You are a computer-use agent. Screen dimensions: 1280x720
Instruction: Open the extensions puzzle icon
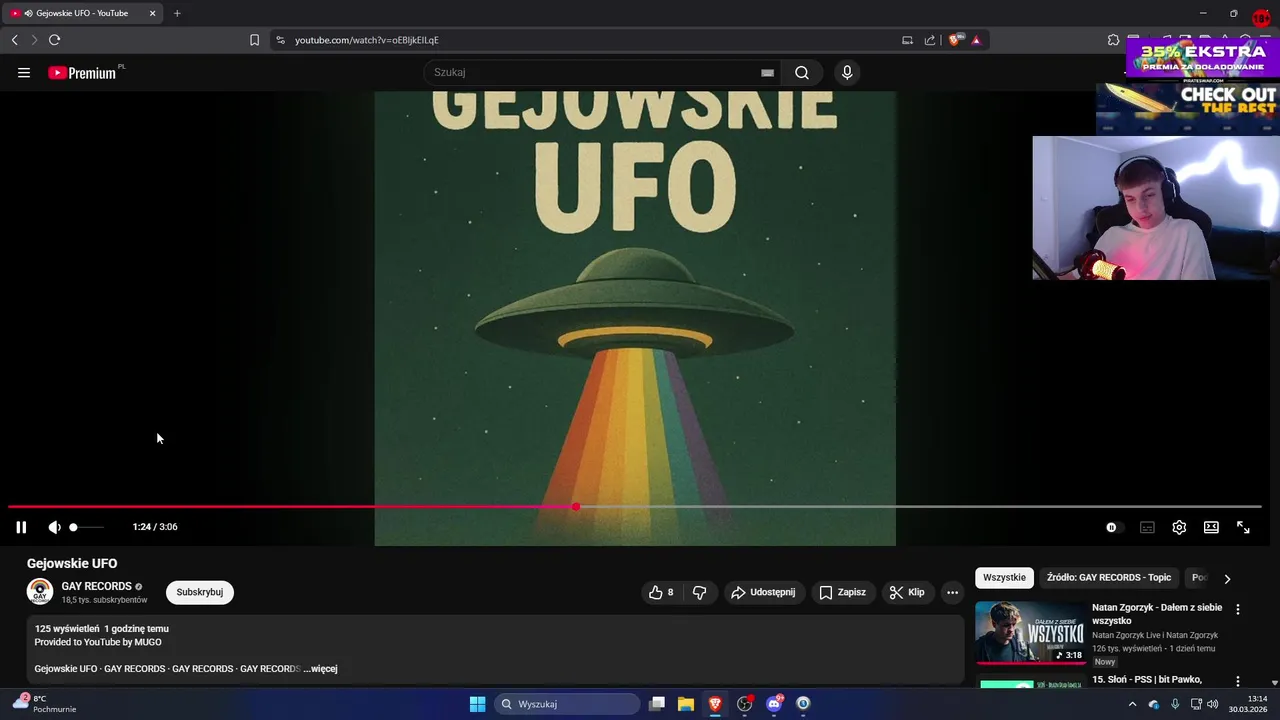pos(1113,40)
